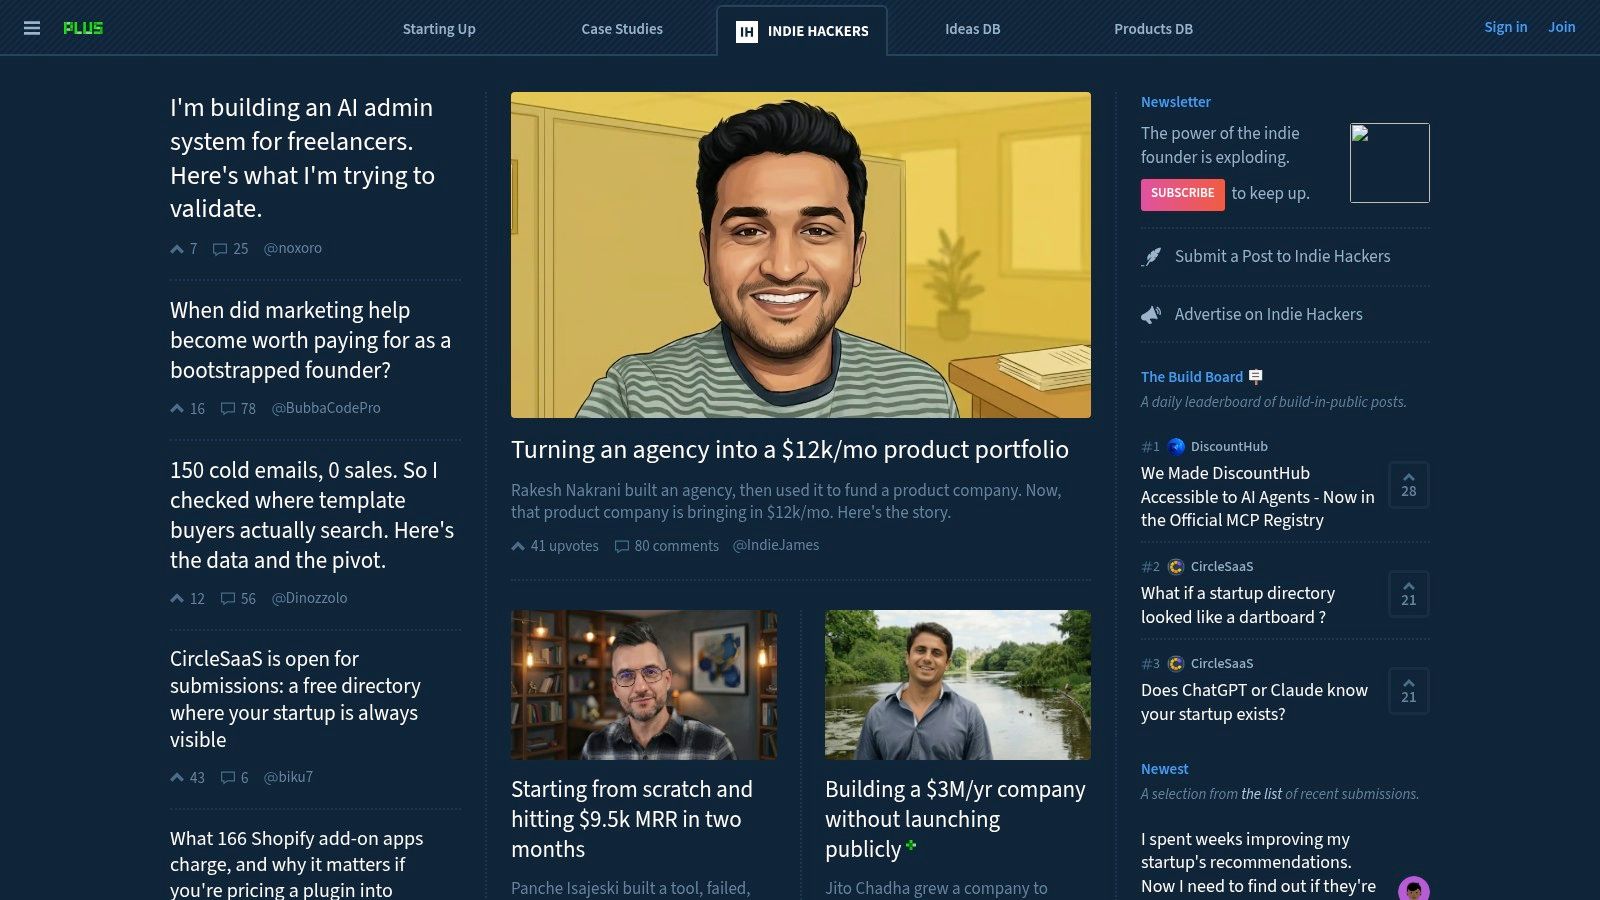Screen dimensions: 1600x900
Task: Upvote the startup directory dartboard post
Action: pyautogui.click(x=1409, y=594)
